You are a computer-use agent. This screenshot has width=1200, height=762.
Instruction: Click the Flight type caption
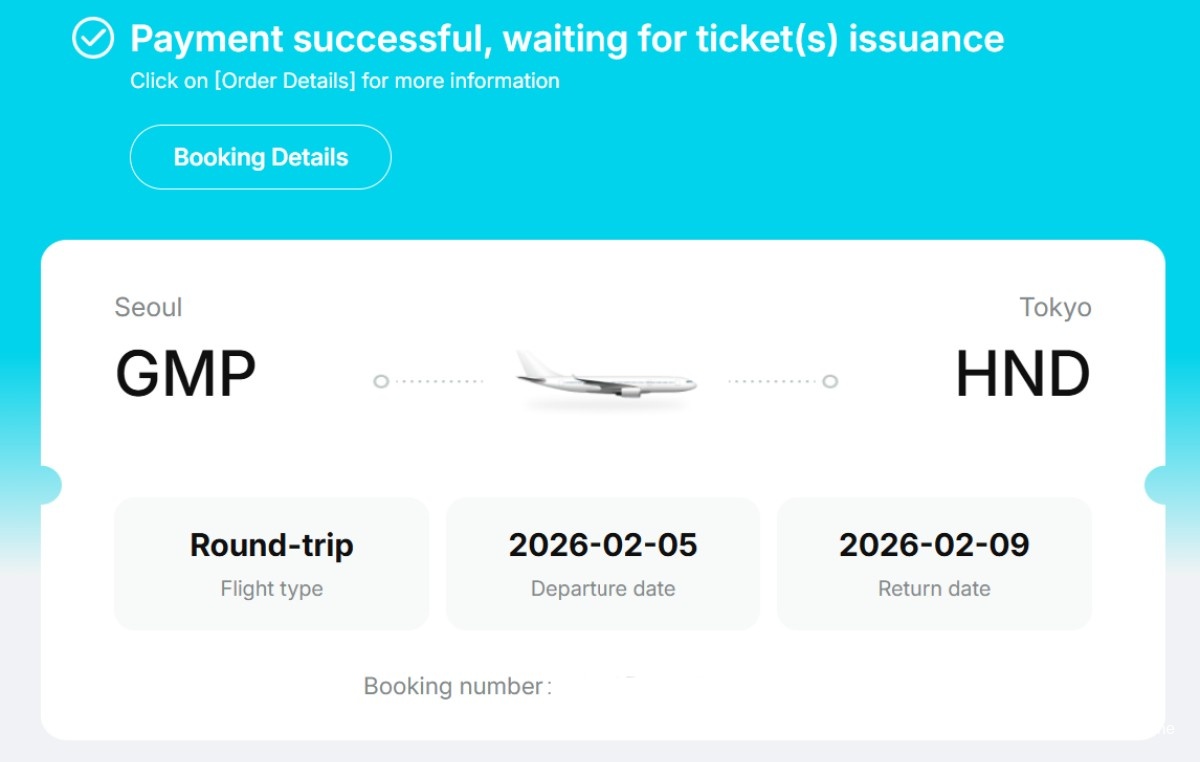[271, 589]
